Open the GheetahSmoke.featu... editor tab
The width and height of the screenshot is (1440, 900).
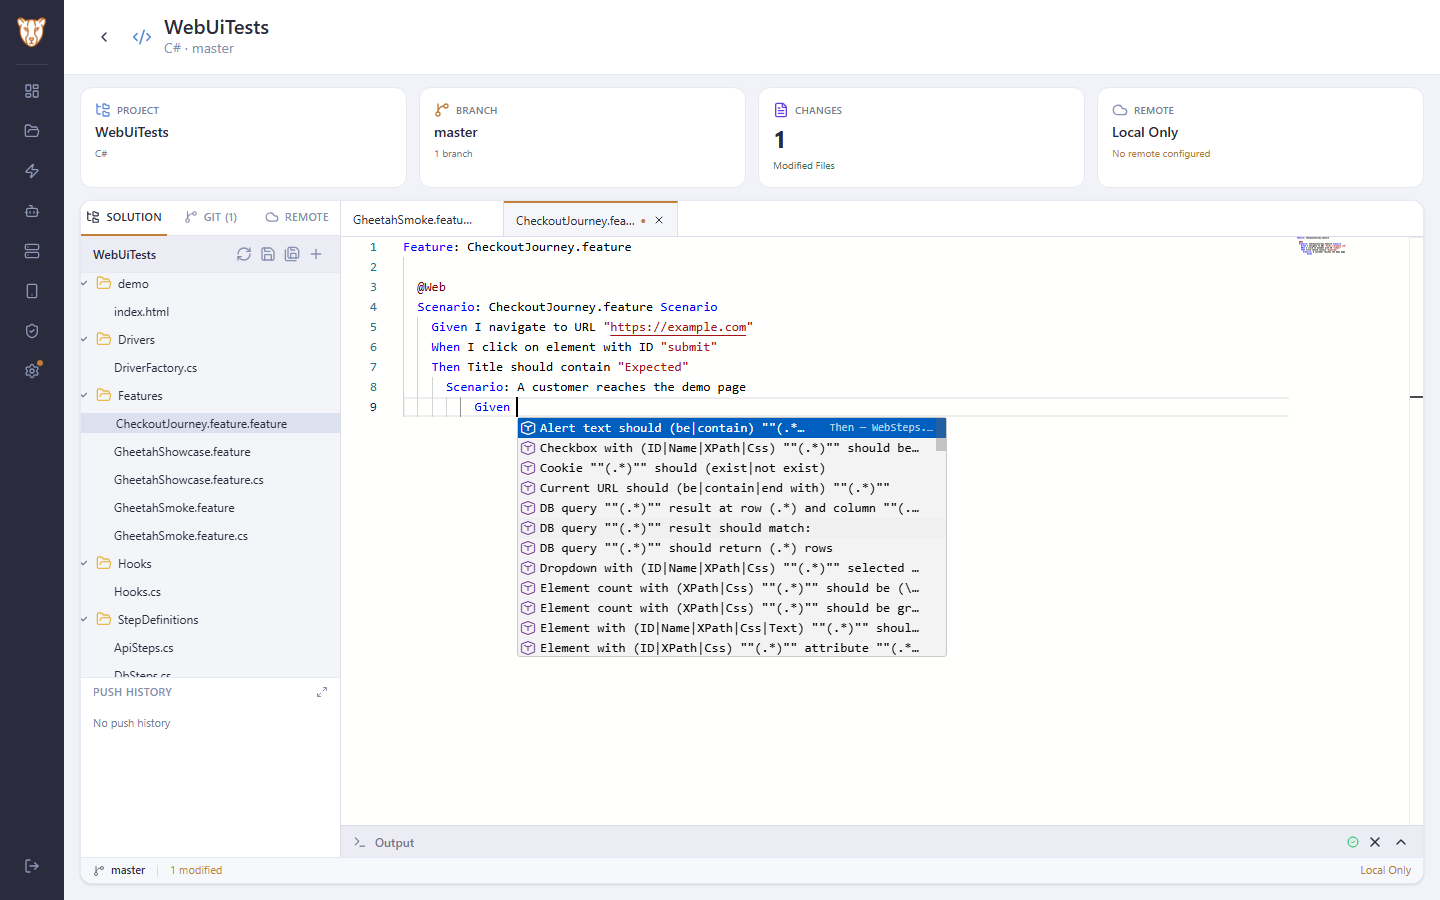(422, 219)
